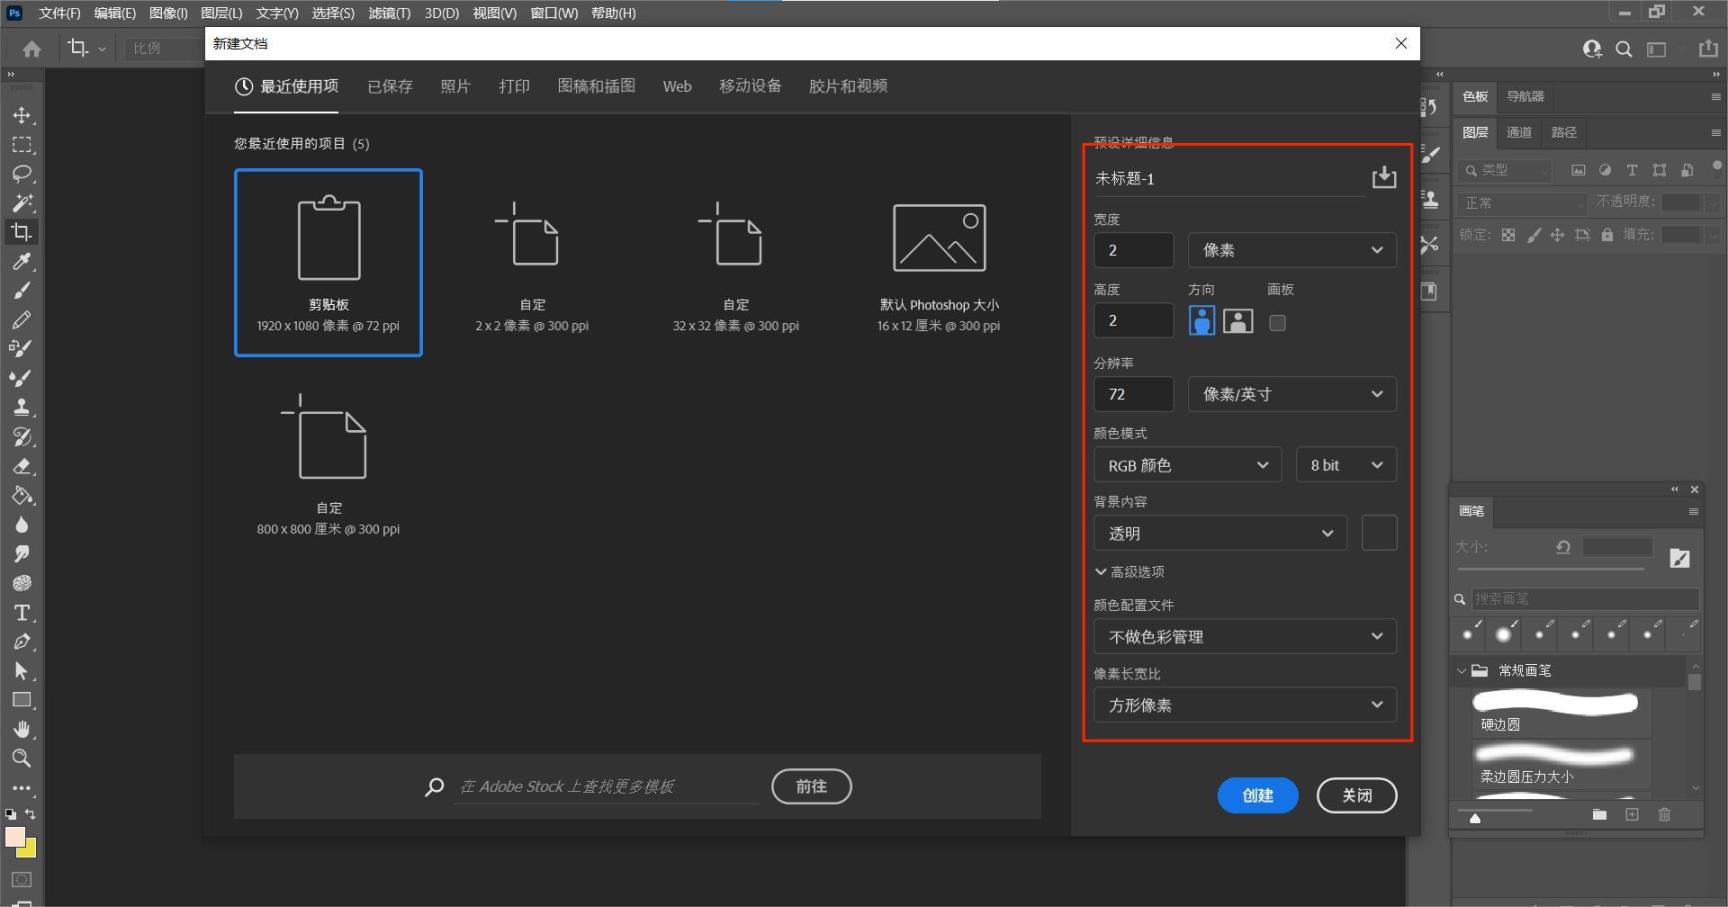This screenshot has height=907, width=1728.
Task: Collapse the 高级选项 advanced options section
Action: (1130, 572)
